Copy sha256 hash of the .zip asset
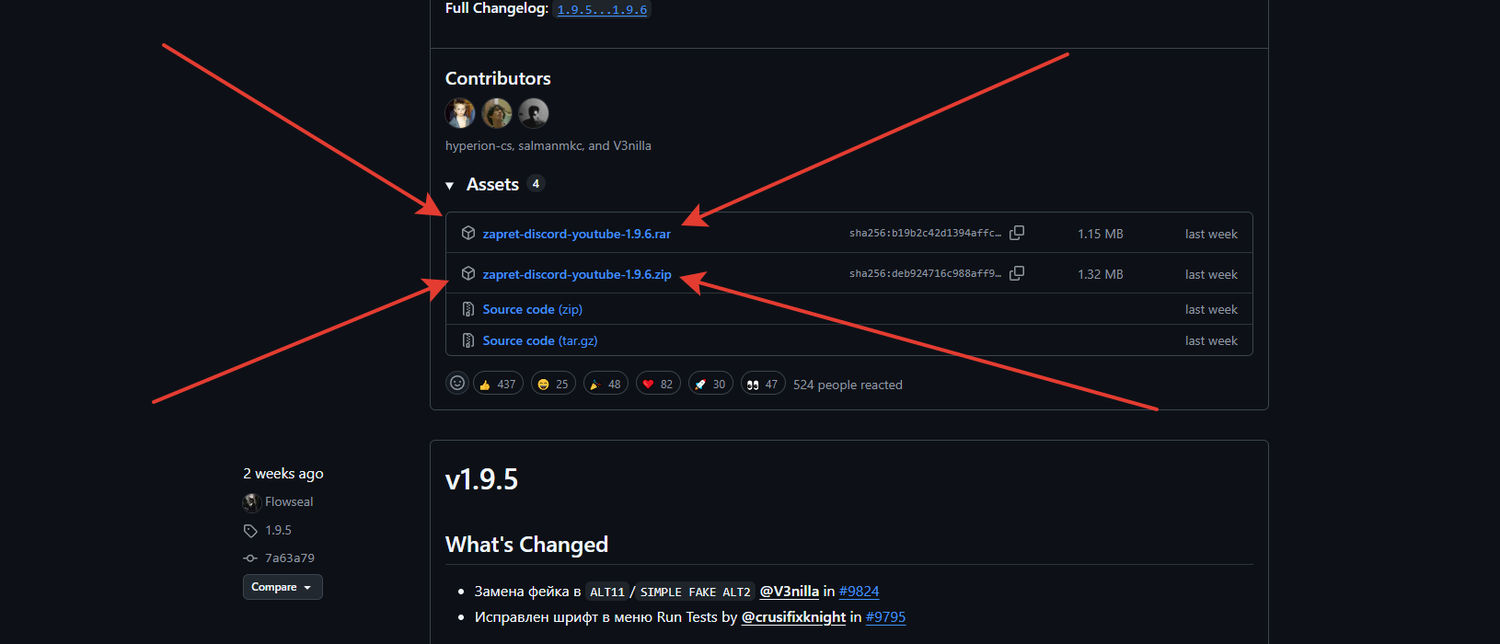This screenshot has height=644, width=1500. [x=1017, y=273]
